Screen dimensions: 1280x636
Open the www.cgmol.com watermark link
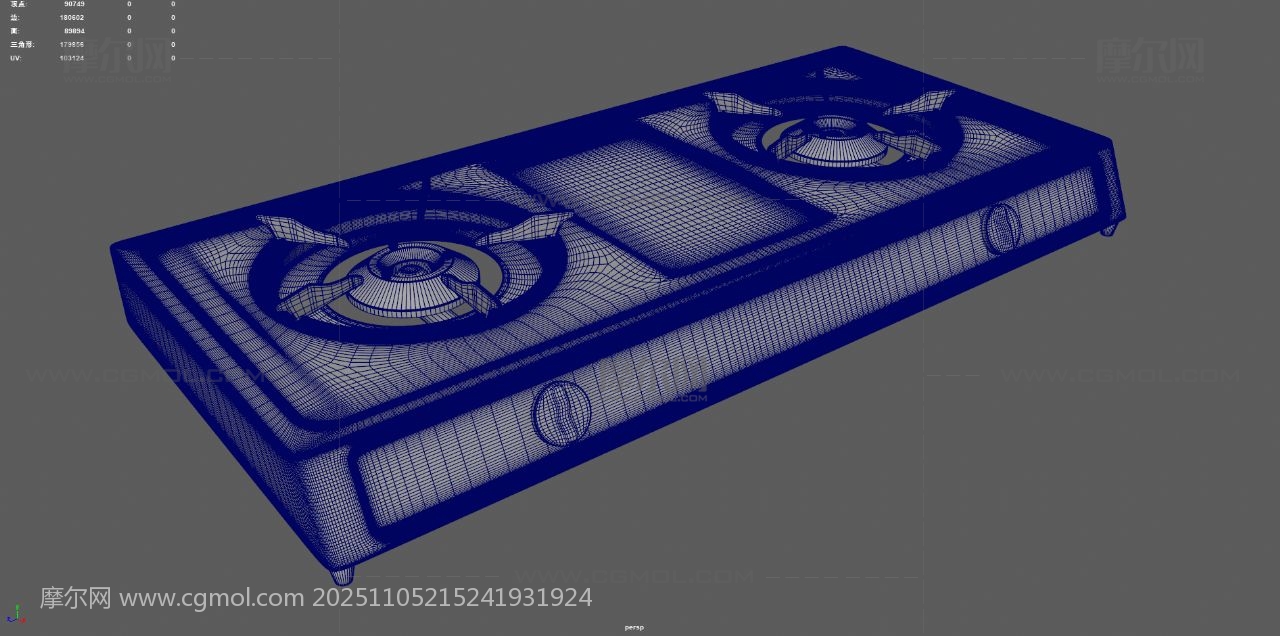click(x=212, y=598)
